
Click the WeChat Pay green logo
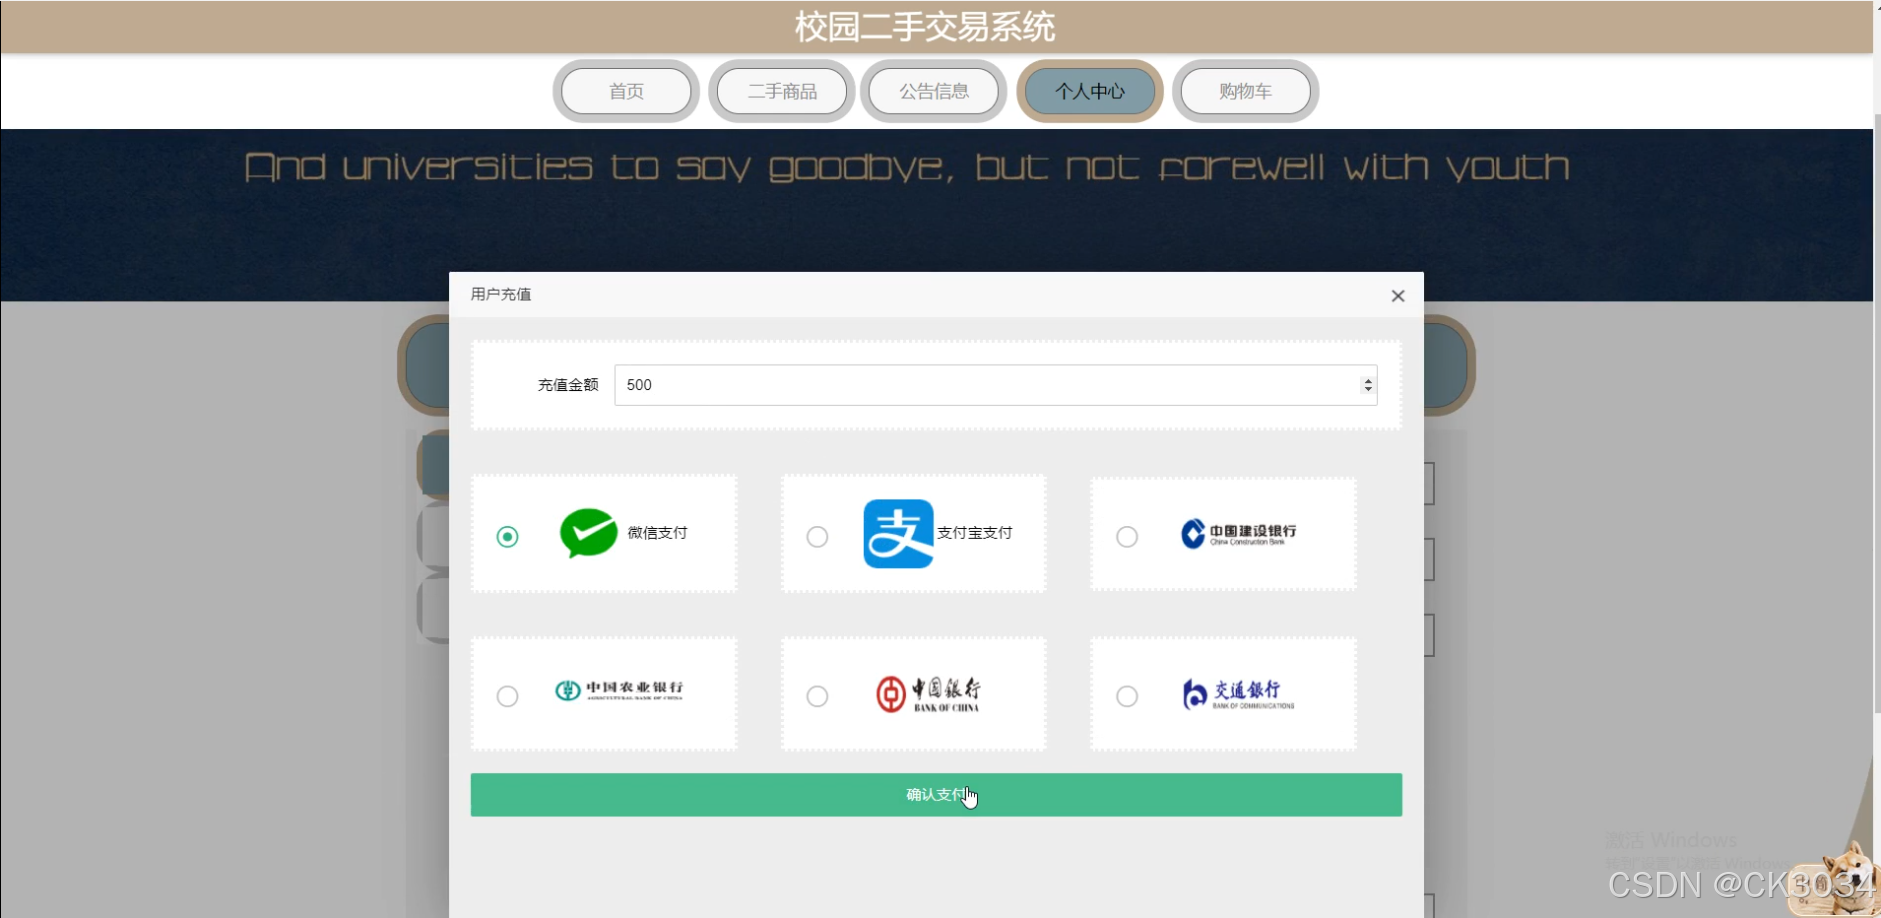588,533
